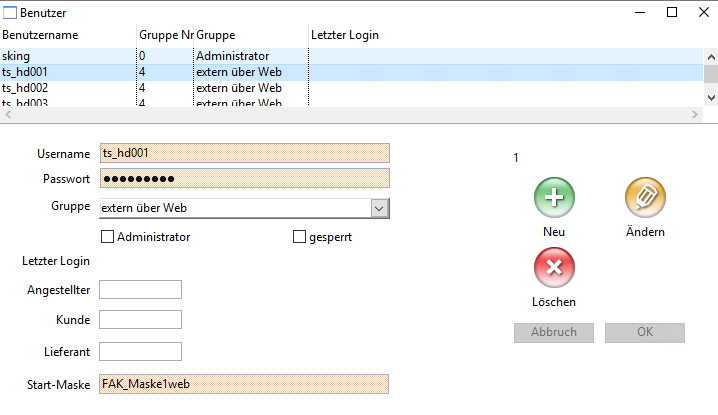Open the Gruppe dropdown arrow
This screenshot has width=718, height=415.
[x=379, y=208]
